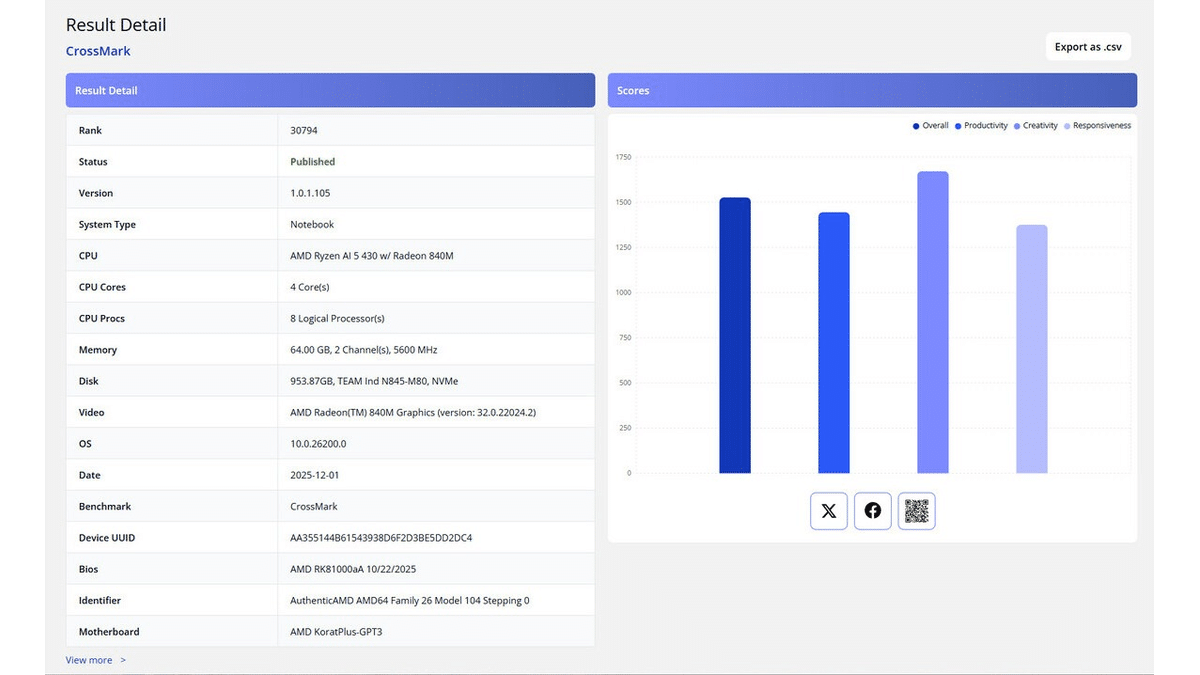Viewport: 1200px width, 675px height.
Task: Click the Responsiveness legend color dot
Action: click(1067, 126)
